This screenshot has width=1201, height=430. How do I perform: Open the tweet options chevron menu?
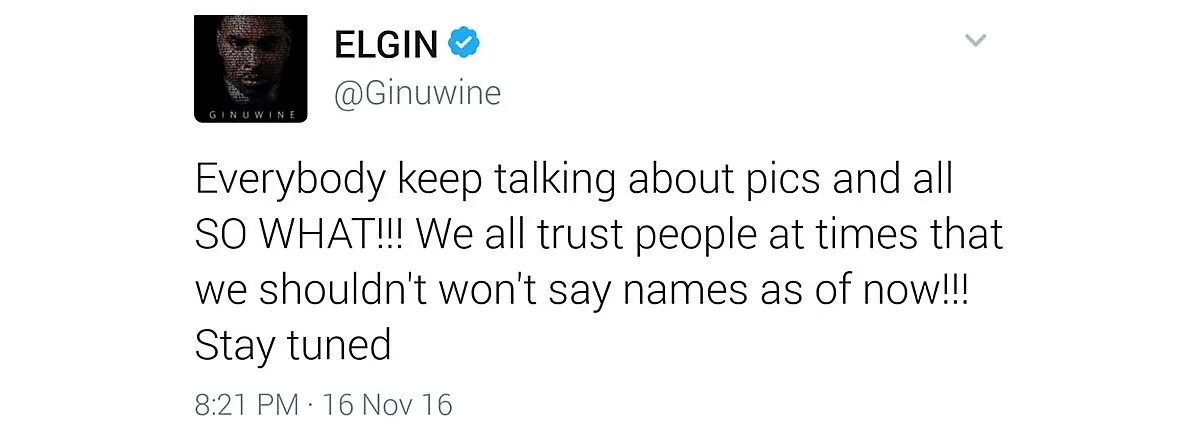[x=975, y=41]
